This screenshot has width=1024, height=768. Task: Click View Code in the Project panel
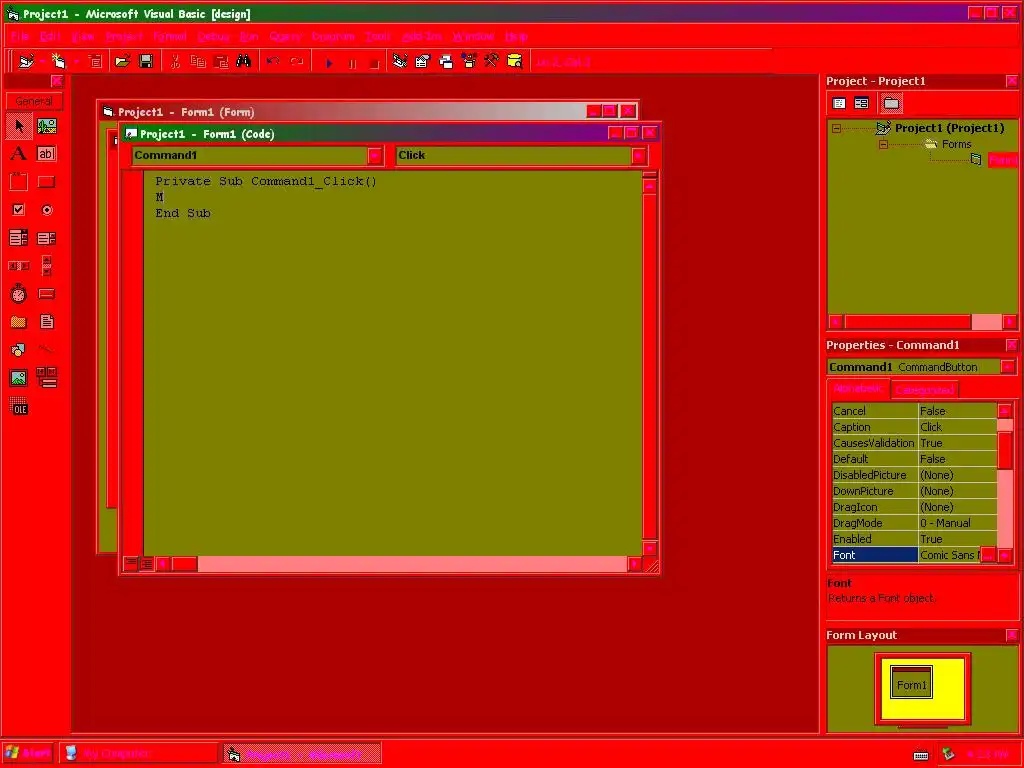(x=839, y=103)
